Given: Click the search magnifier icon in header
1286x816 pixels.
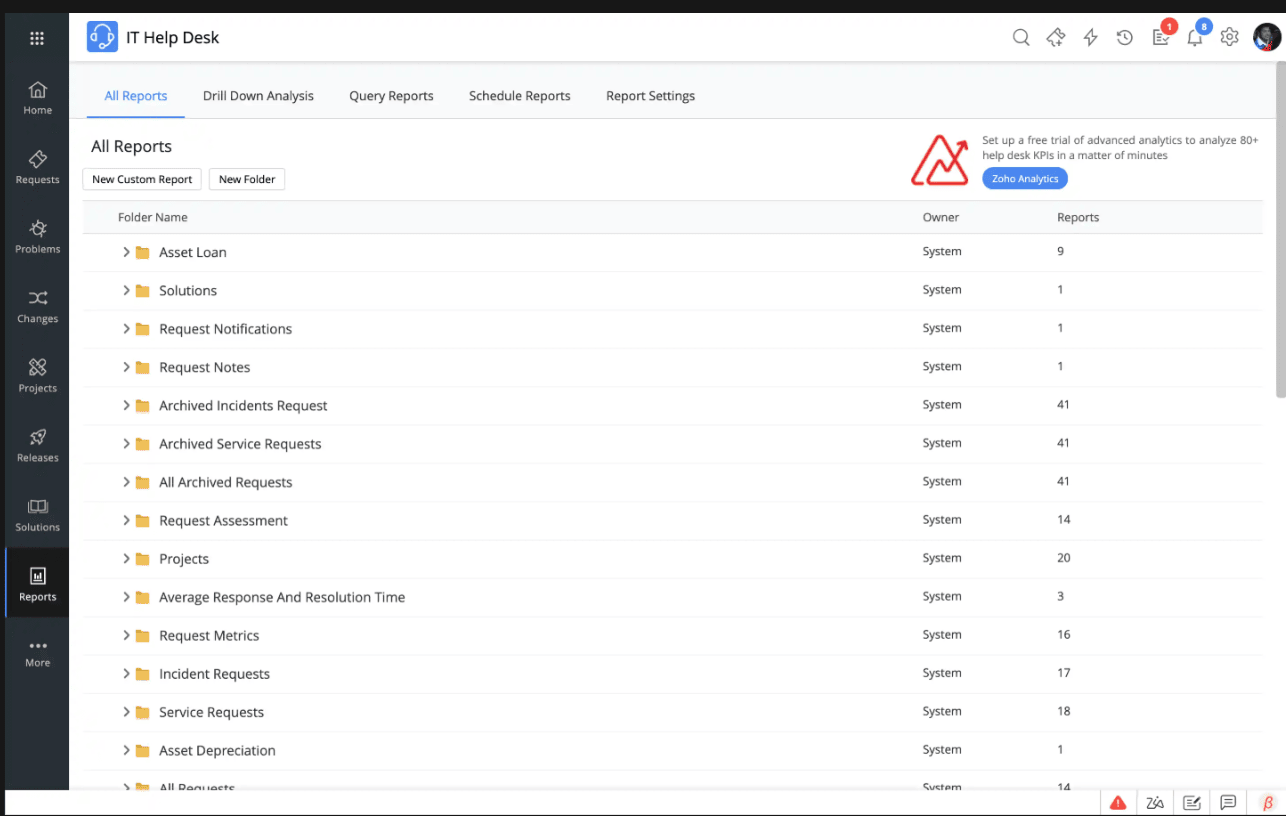Looking at the screenshot, I should 1021,38.
